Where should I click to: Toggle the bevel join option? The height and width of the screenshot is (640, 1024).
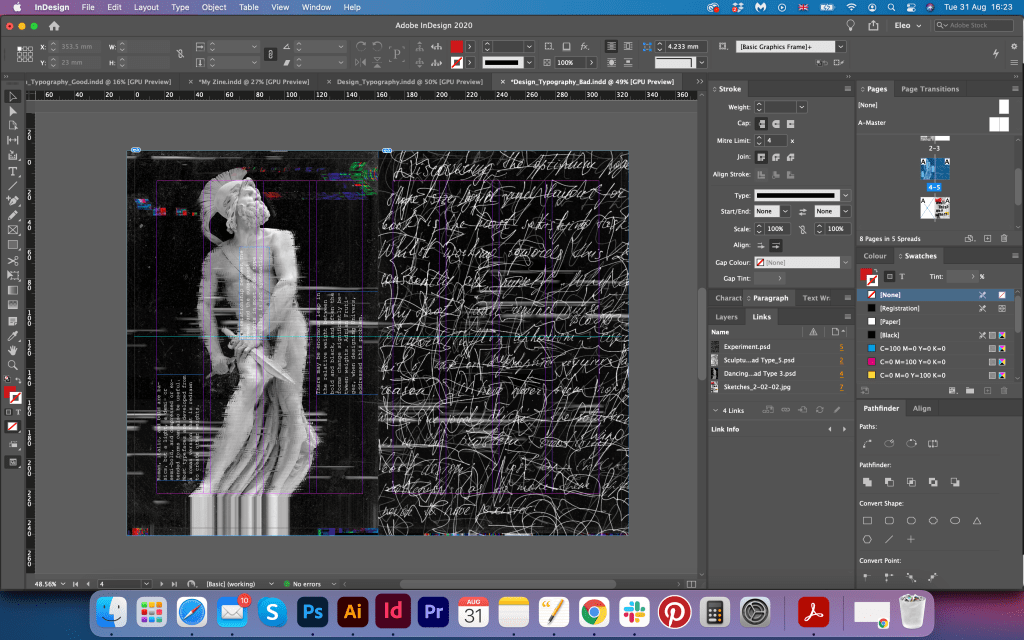(790, 157)
